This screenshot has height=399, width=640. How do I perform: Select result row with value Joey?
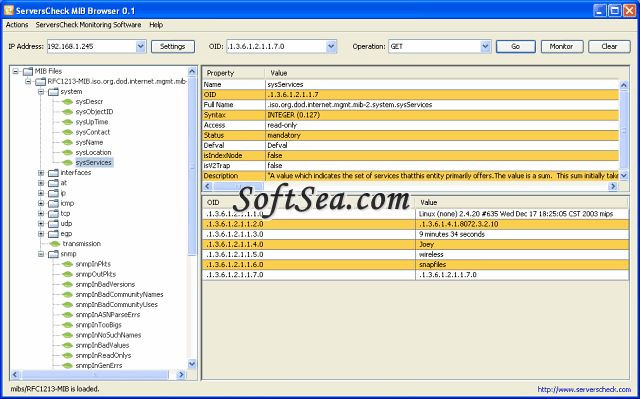coord(416,244)
